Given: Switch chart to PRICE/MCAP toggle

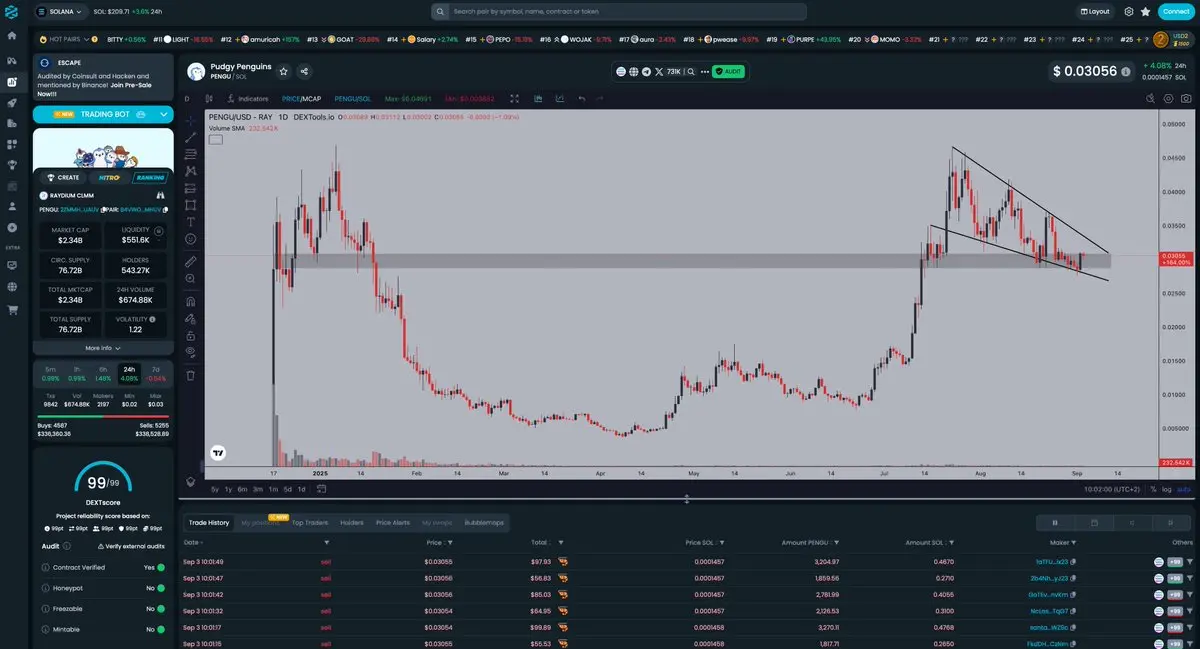Looking at the screenshot, I should 302,99.
